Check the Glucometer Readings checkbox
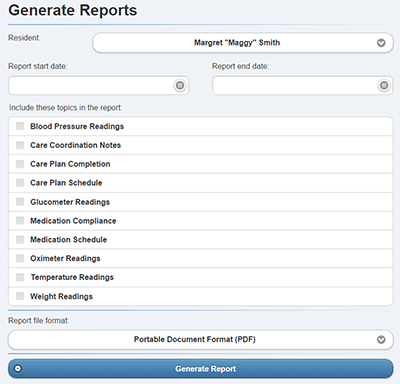 [x=20, y=202]
